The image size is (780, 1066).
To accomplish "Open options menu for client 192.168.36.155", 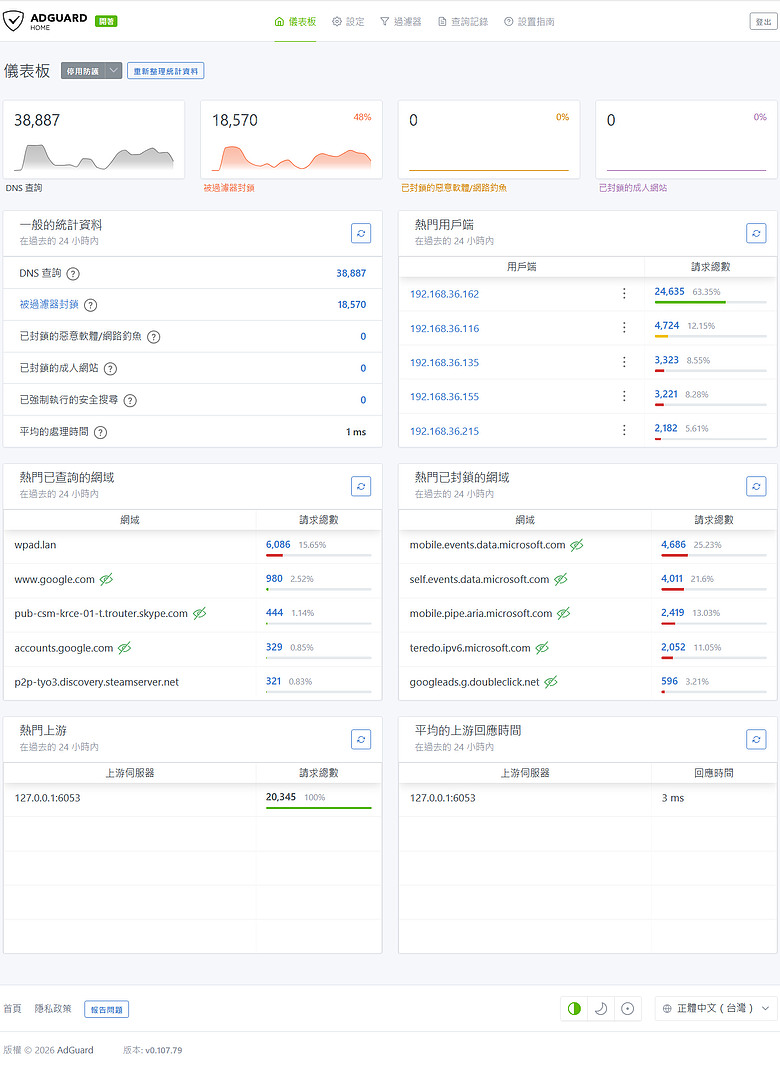I will pos(624,396).
